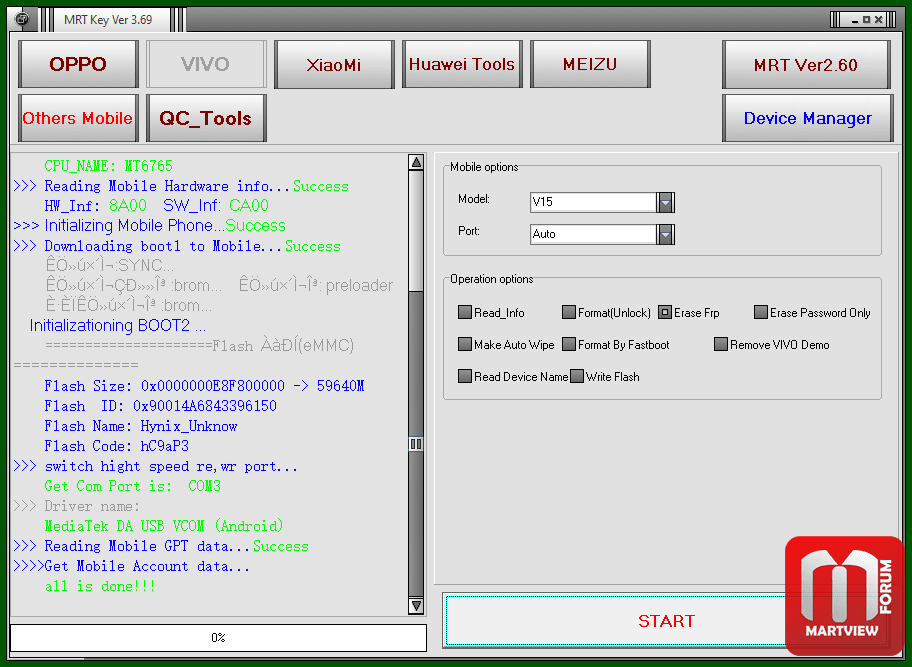Screen dimensions: 912x667
Task: Click 'Reading Mobile GPT data...Success' line
Action: pyautogui.click(x=161, y=546)
